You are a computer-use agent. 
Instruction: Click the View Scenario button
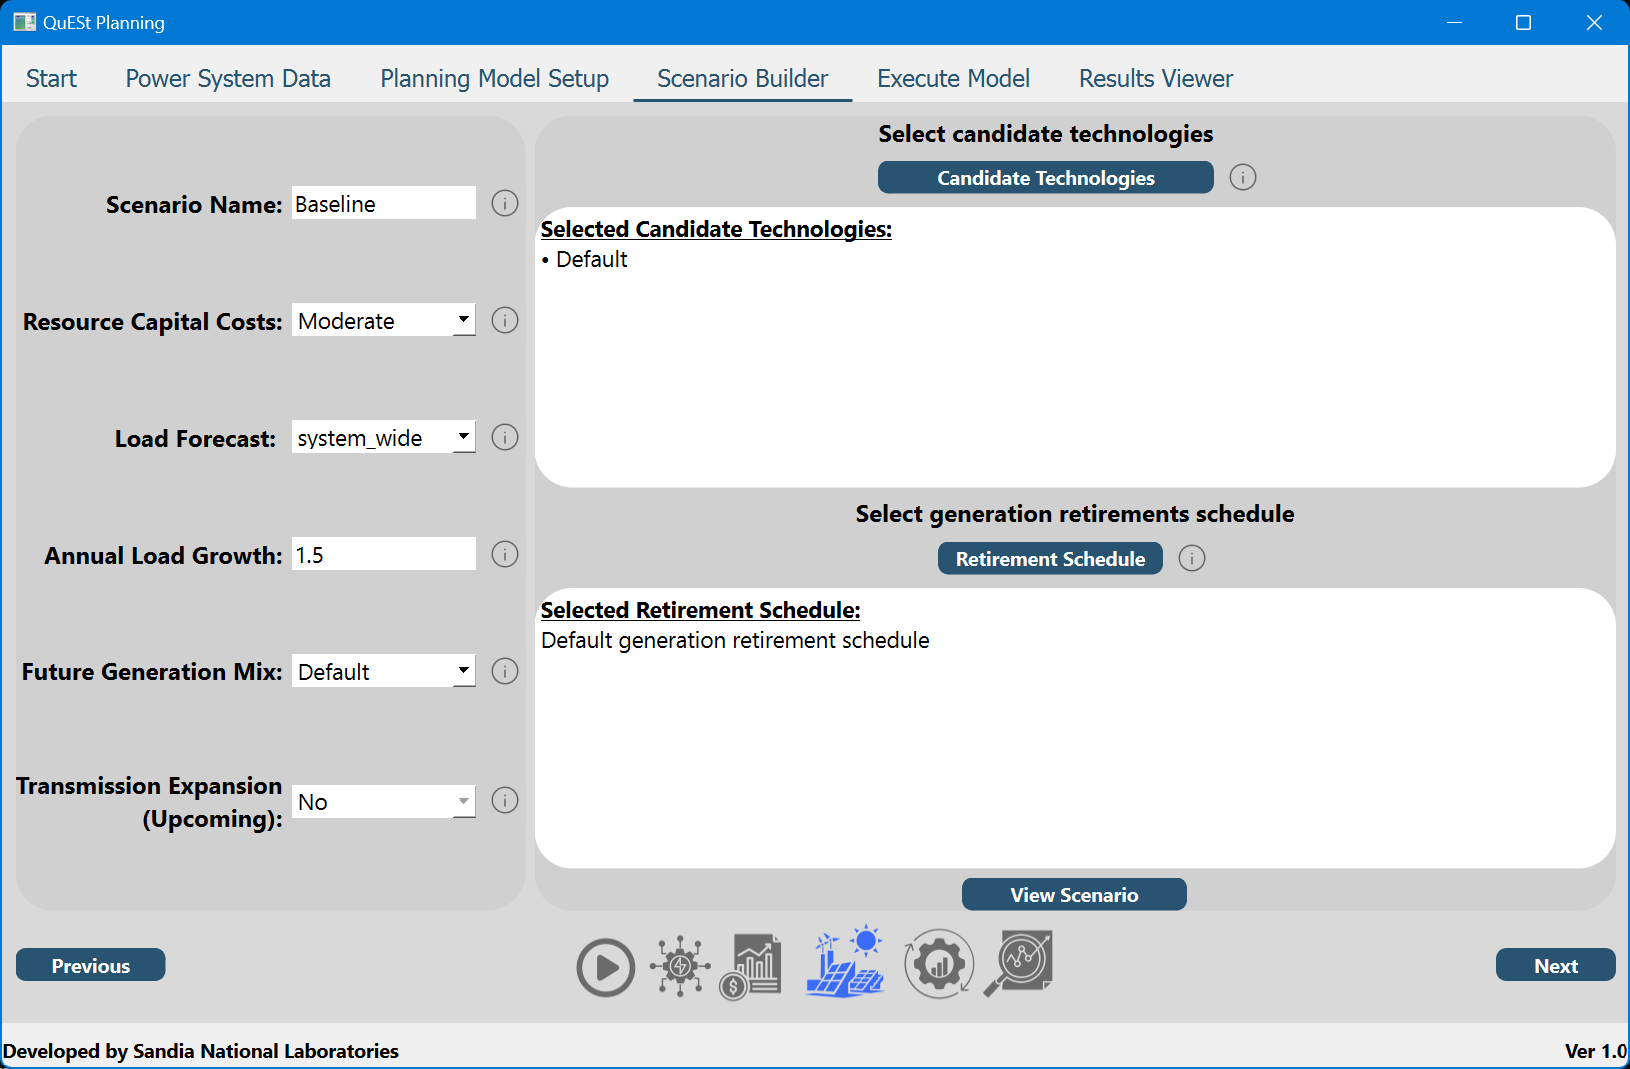(x=1074, y=895)
